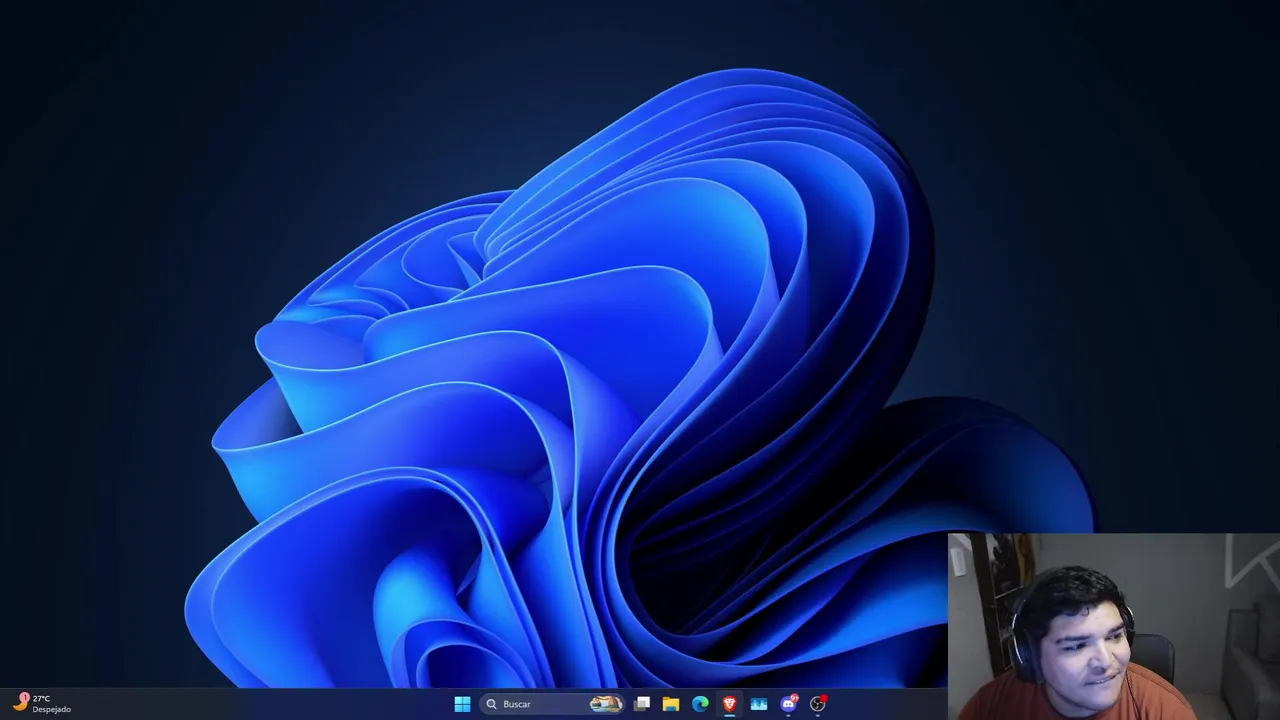Open the blue waveform app icon
Screen dimensions: 1280x720
tap(759, 704)
